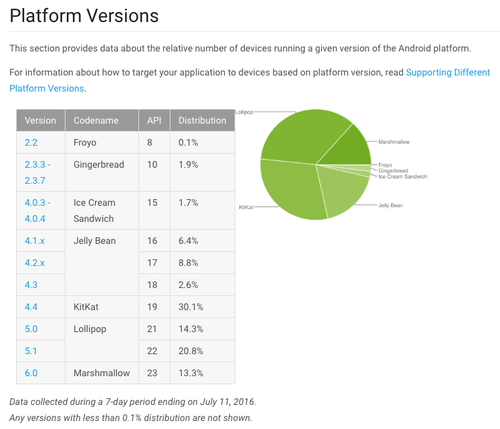500x429 pixels.
Task: Click version 5.1 link
Action: pos(31,351)
